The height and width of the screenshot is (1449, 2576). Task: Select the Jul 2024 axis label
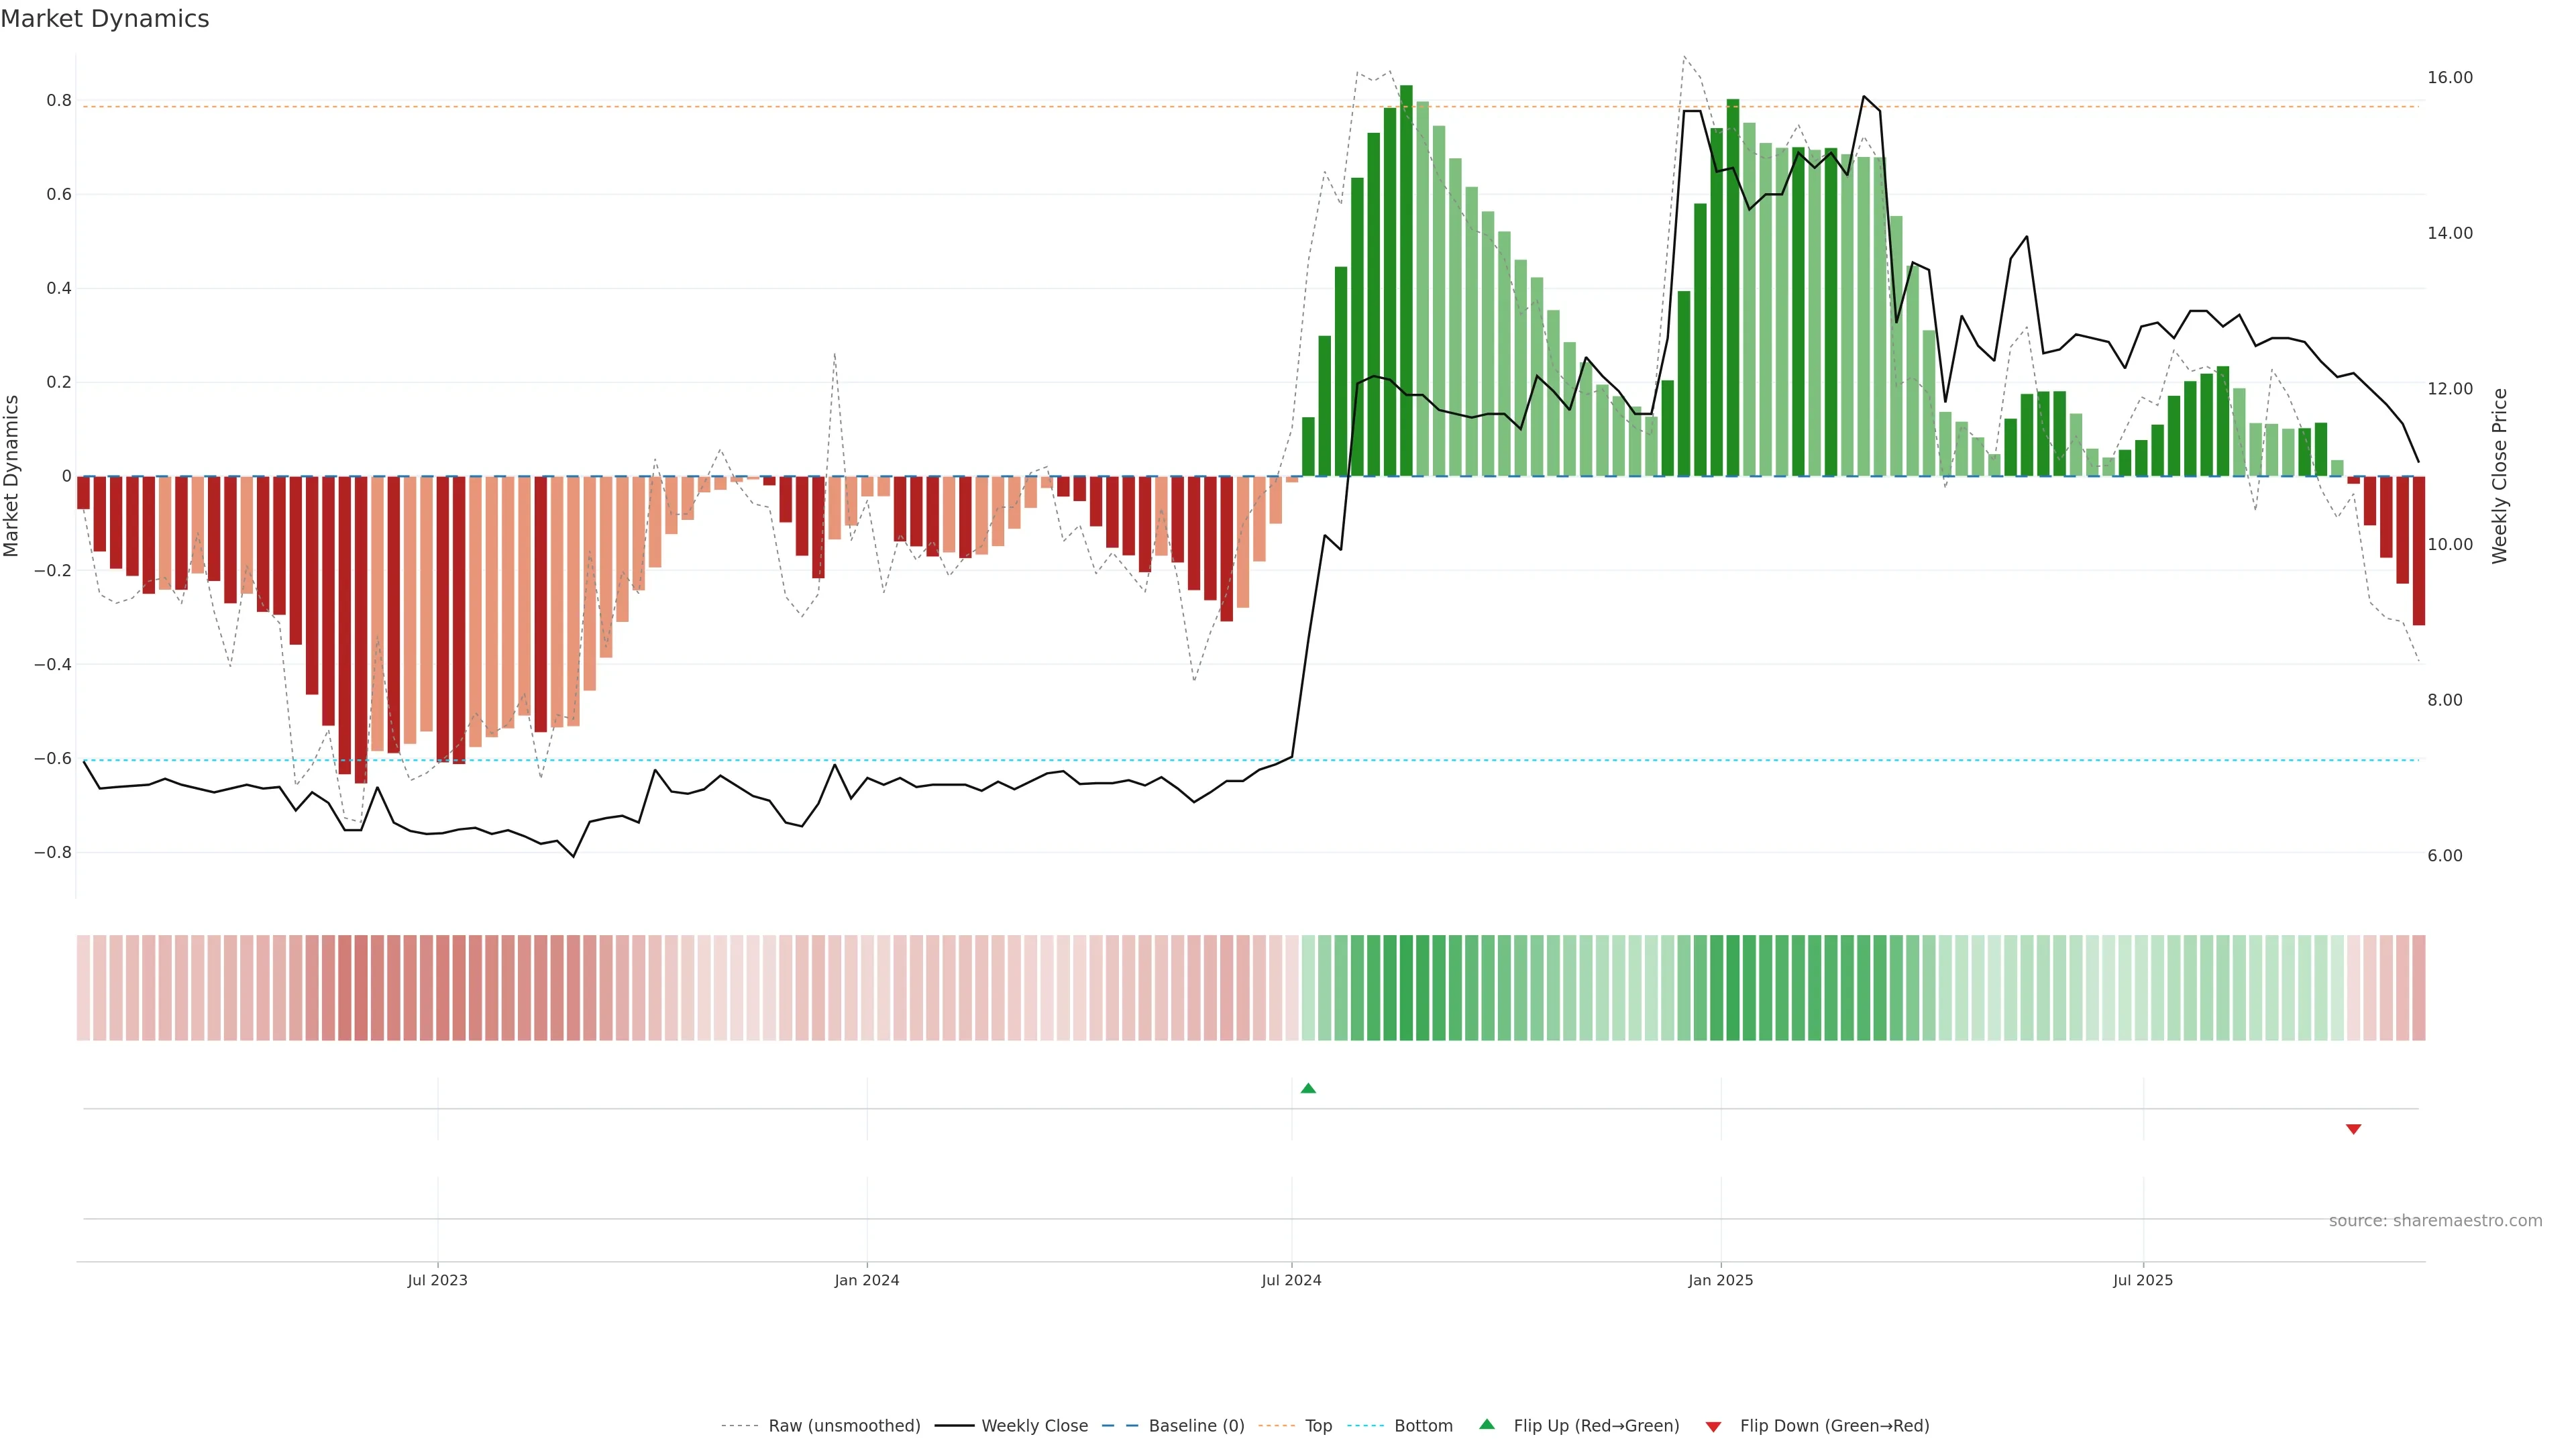coord(1291,1280)
